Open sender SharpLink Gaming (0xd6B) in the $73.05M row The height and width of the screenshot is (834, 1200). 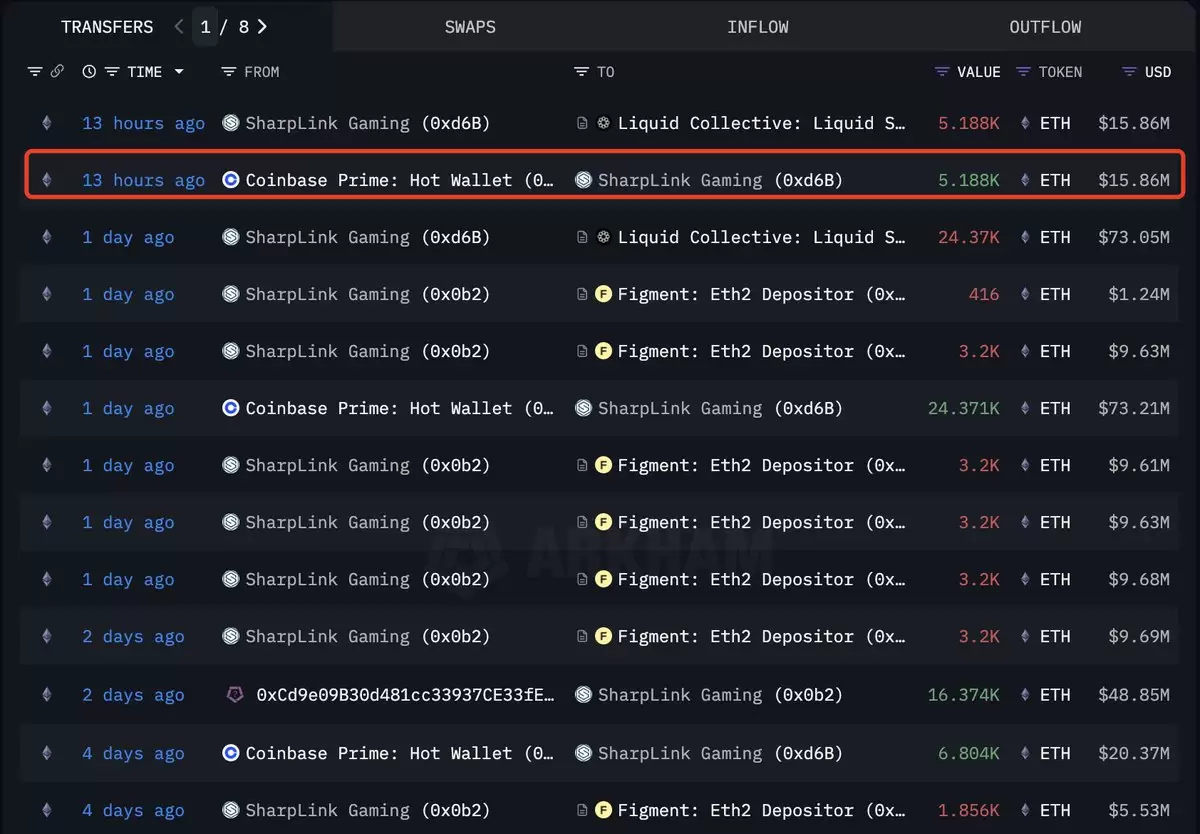tap(368, 237)
